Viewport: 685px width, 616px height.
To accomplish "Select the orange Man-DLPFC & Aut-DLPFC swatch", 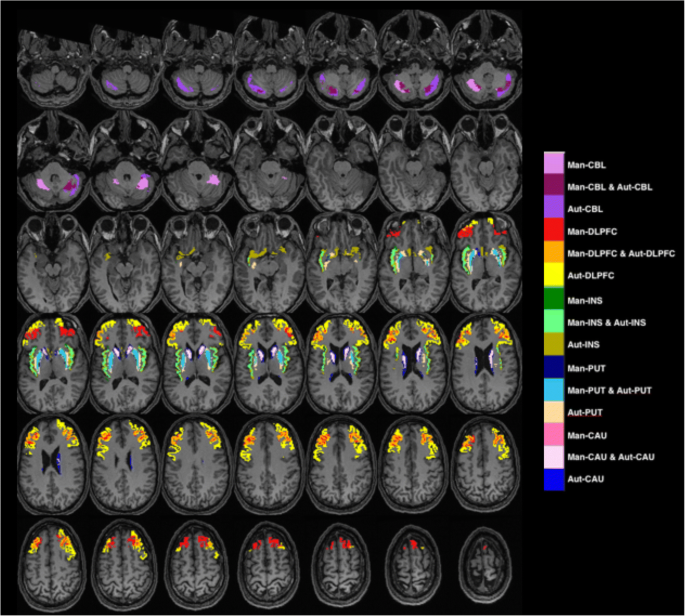I will click(554, 251).
